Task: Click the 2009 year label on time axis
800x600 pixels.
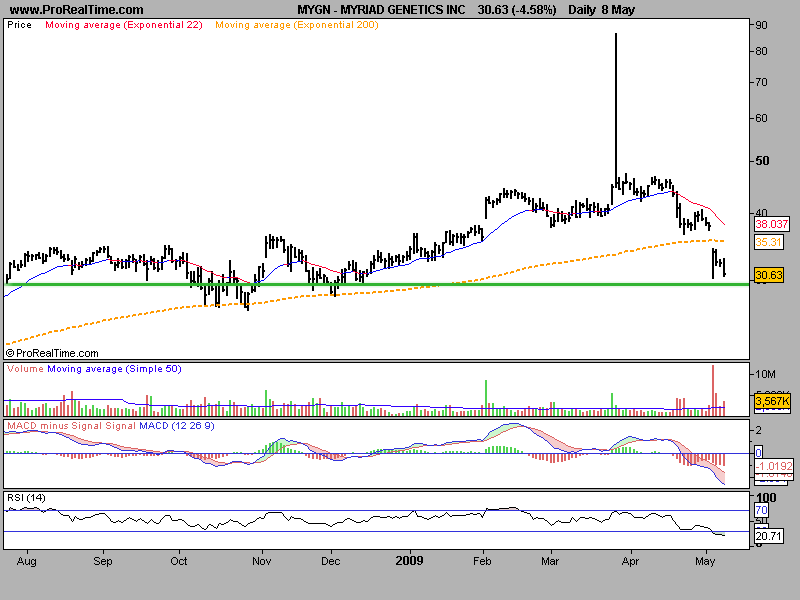Action: 409,561
